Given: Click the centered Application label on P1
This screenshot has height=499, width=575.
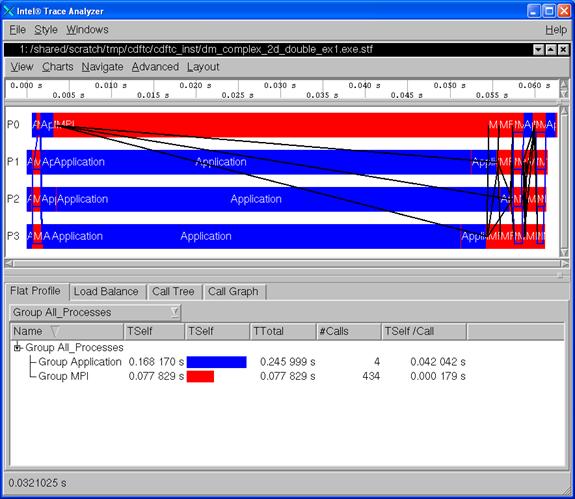Looking at the screenshot, I should tap(221, 162).
